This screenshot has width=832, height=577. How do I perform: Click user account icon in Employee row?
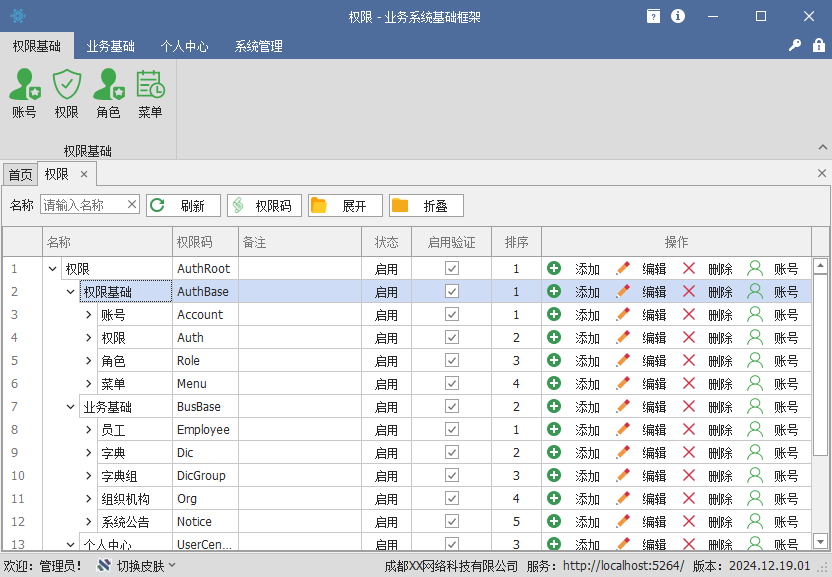(755, 429)
